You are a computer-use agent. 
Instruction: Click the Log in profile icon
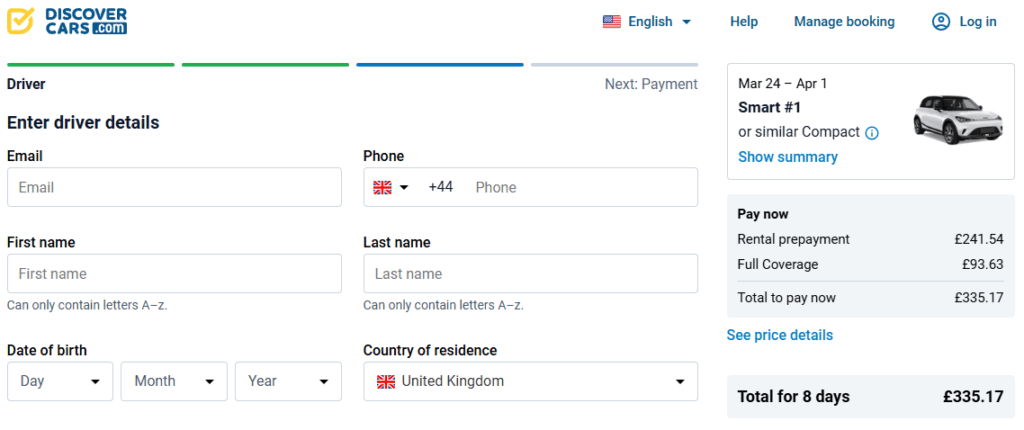(x=941, y=22)
